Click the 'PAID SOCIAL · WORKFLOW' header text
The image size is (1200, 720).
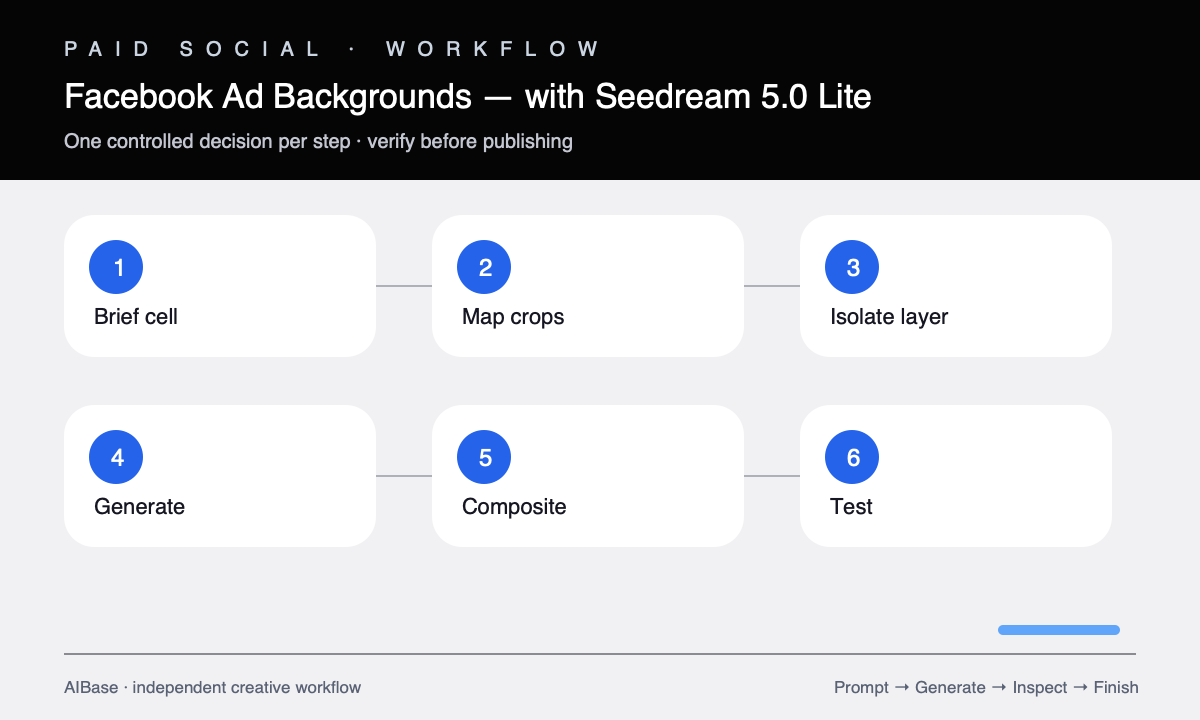(332, 48)
